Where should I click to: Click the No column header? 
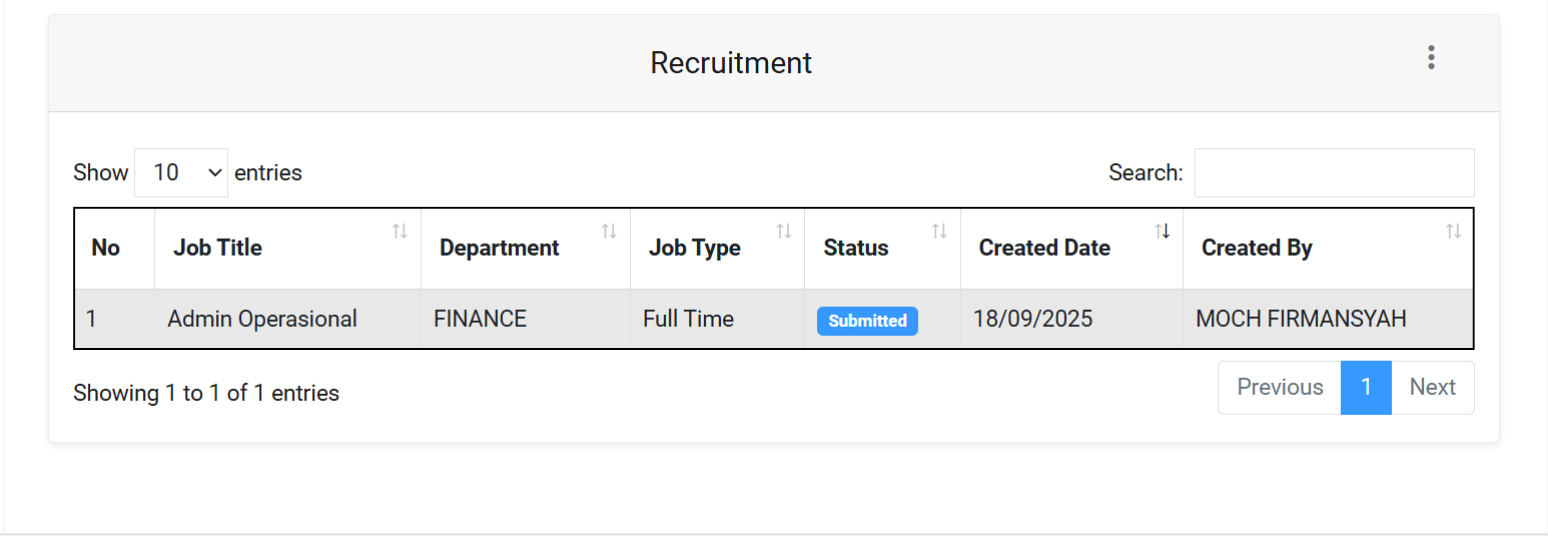point(106,248)
